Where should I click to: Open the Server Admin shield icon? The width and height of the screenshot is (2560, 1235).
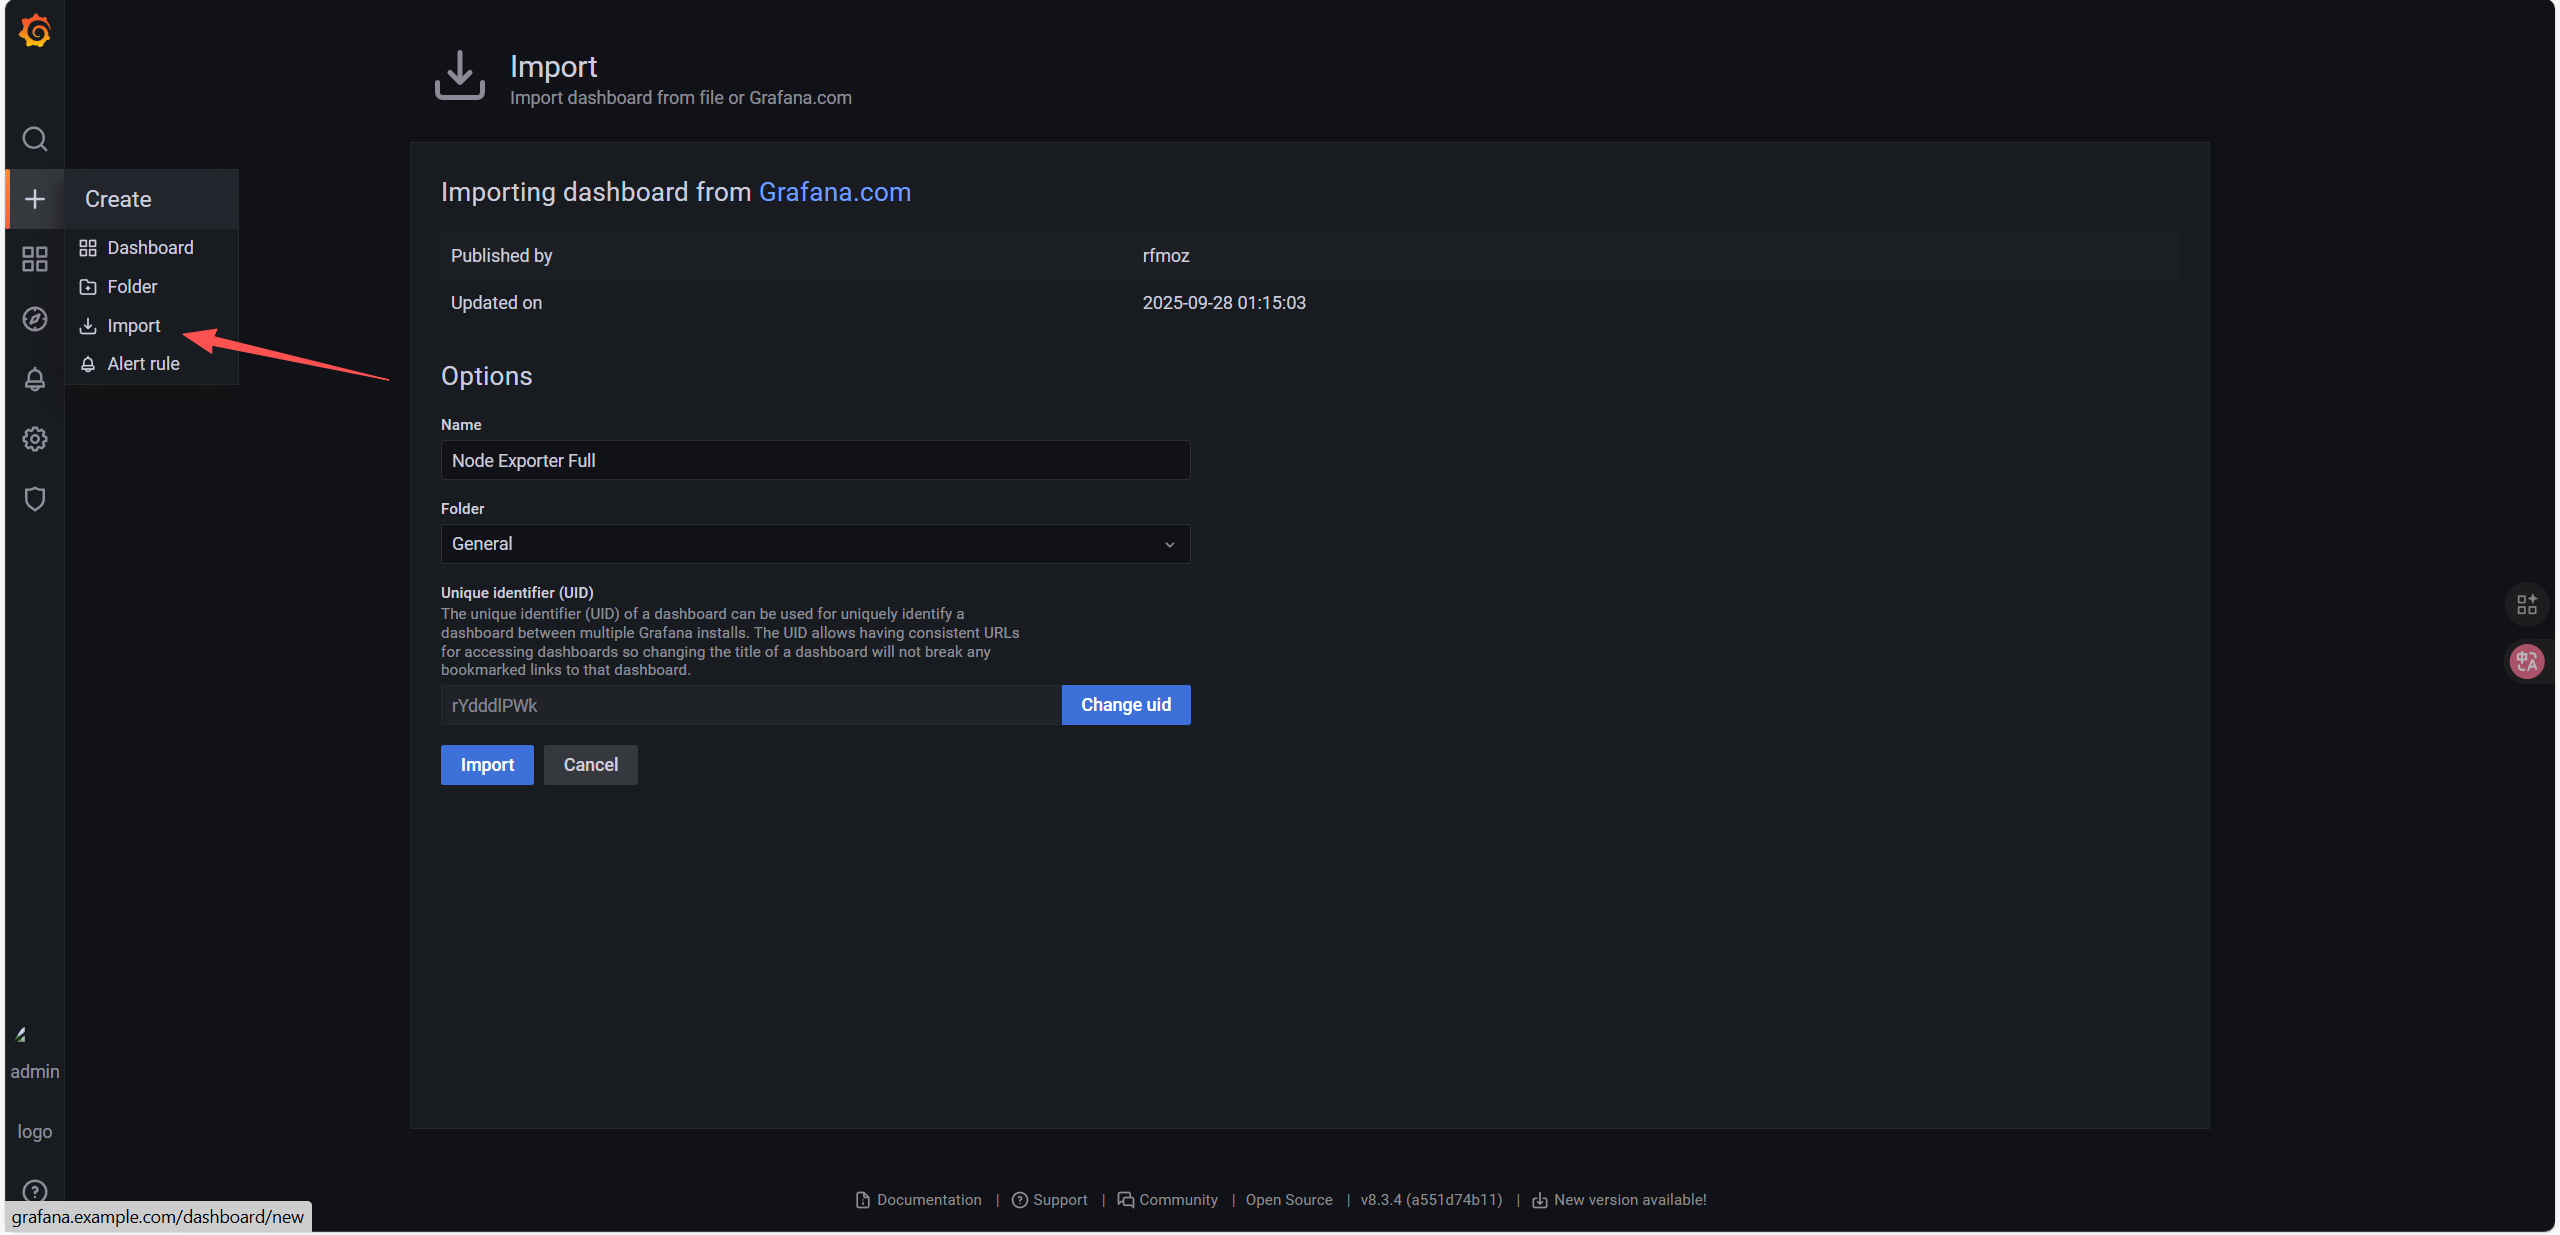coord(35,499)
